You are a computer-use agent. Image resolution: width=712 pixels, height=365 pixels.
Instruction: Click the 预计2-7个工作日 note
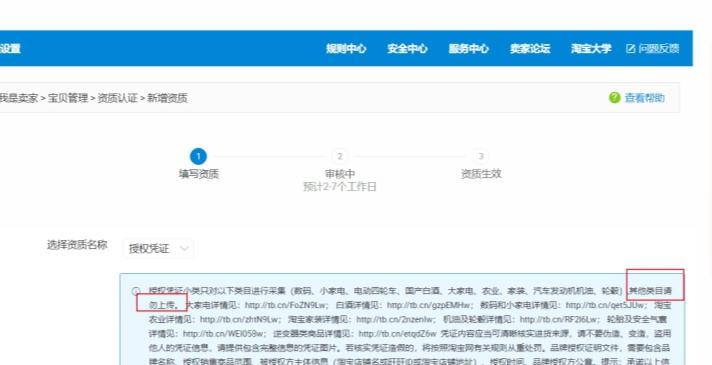pyautogui.click(x=340, y=187)
